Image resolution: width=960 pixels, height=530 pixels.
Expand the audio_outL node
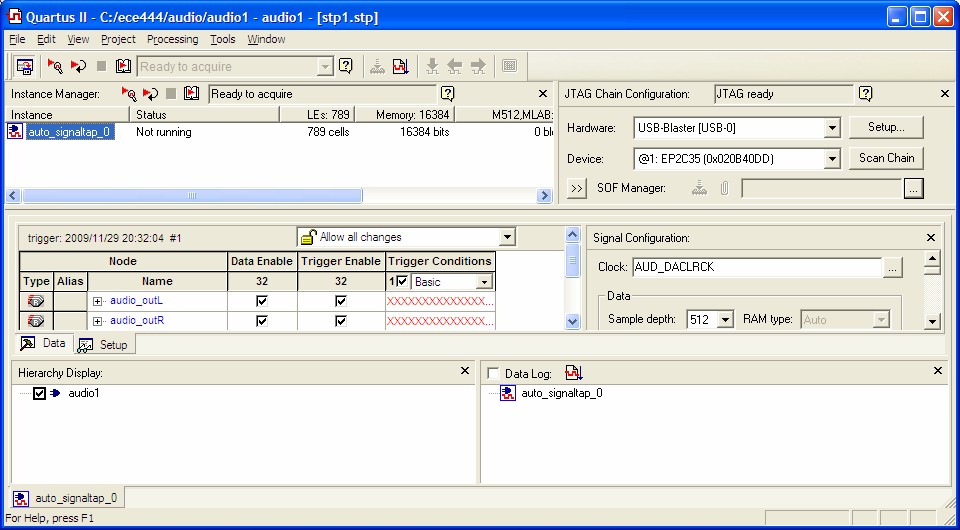pos(98,300)
